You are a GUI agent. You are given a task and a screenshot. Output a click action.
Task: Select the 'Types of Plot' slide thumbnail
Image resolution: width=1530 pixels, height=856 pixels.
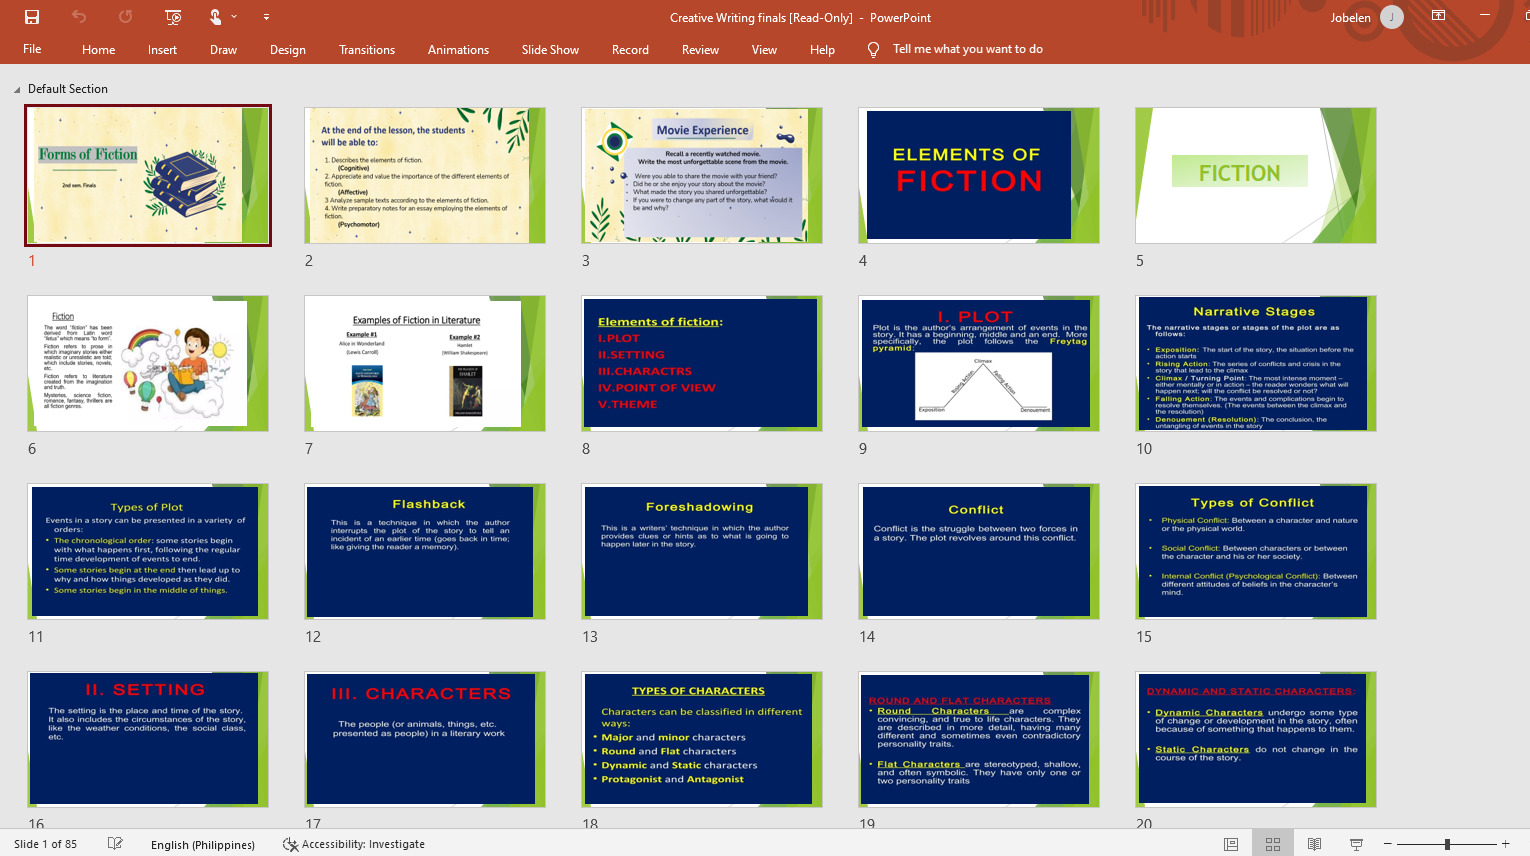[x=148, y=551]
